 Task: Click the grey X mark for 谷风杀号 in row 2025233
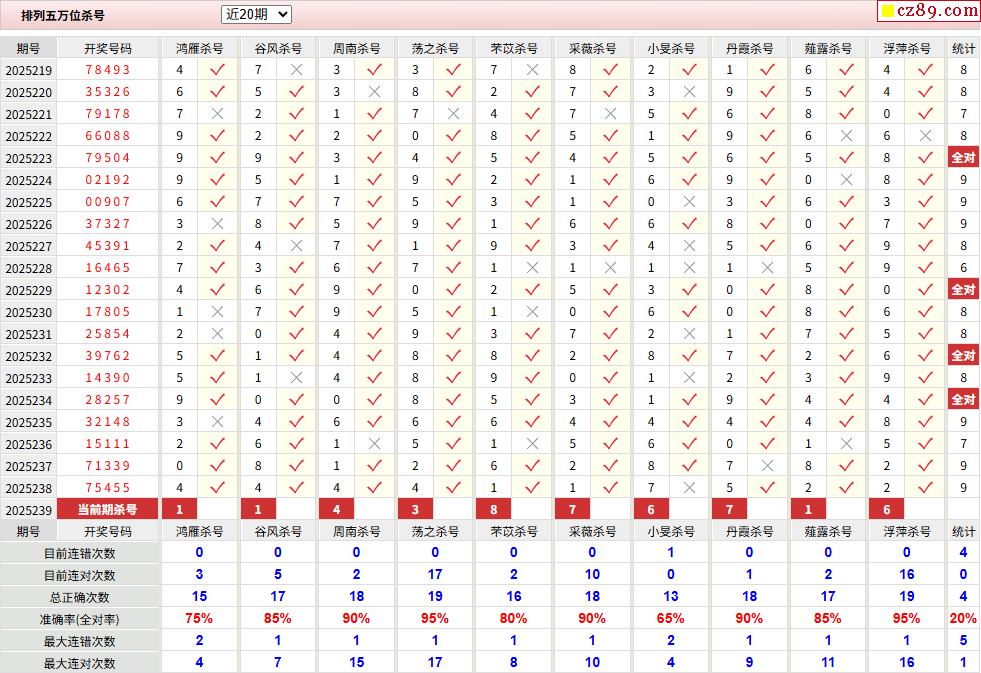297,378
